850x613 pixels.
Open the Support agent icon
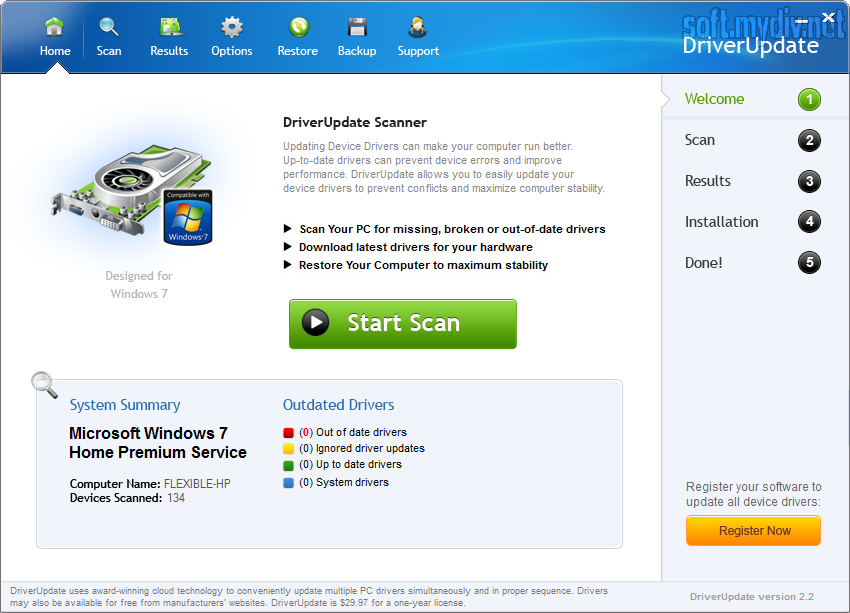417,27
